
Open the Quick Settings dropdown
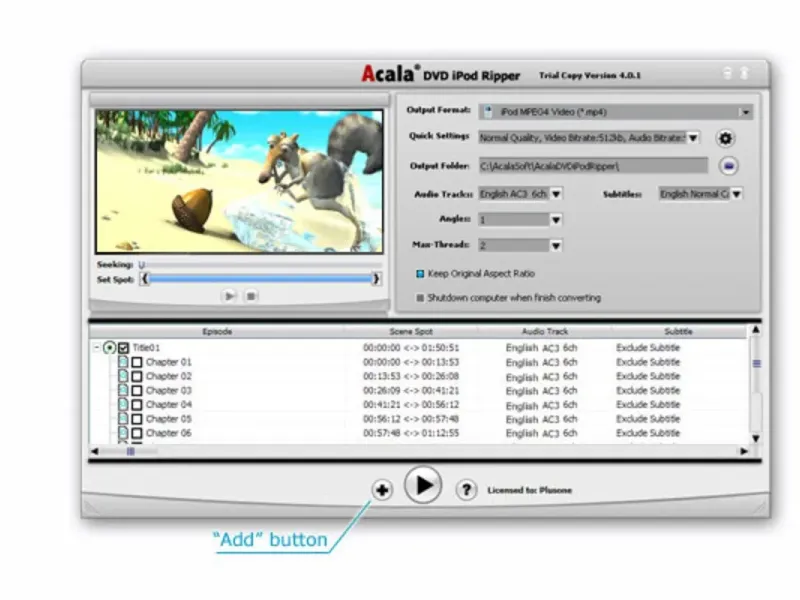693,138
